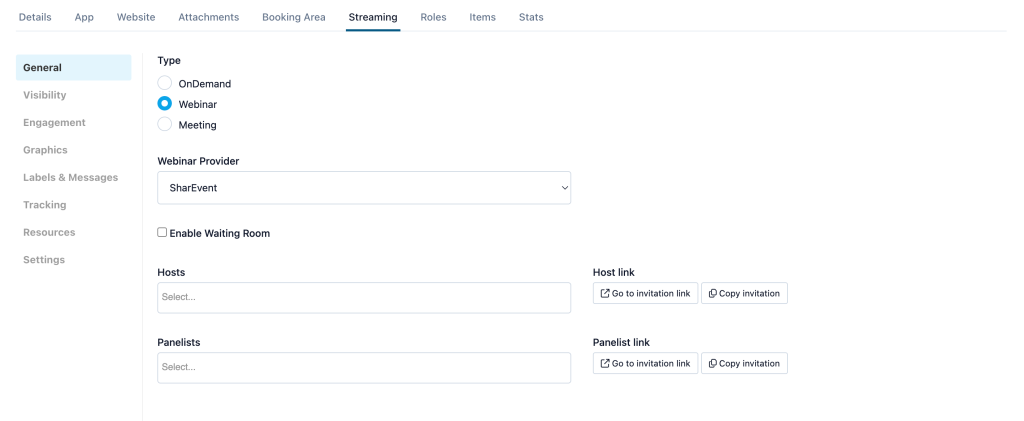Select the Meeting type option
This screenshot has width=1024, height=421.
tap(165, 125)
